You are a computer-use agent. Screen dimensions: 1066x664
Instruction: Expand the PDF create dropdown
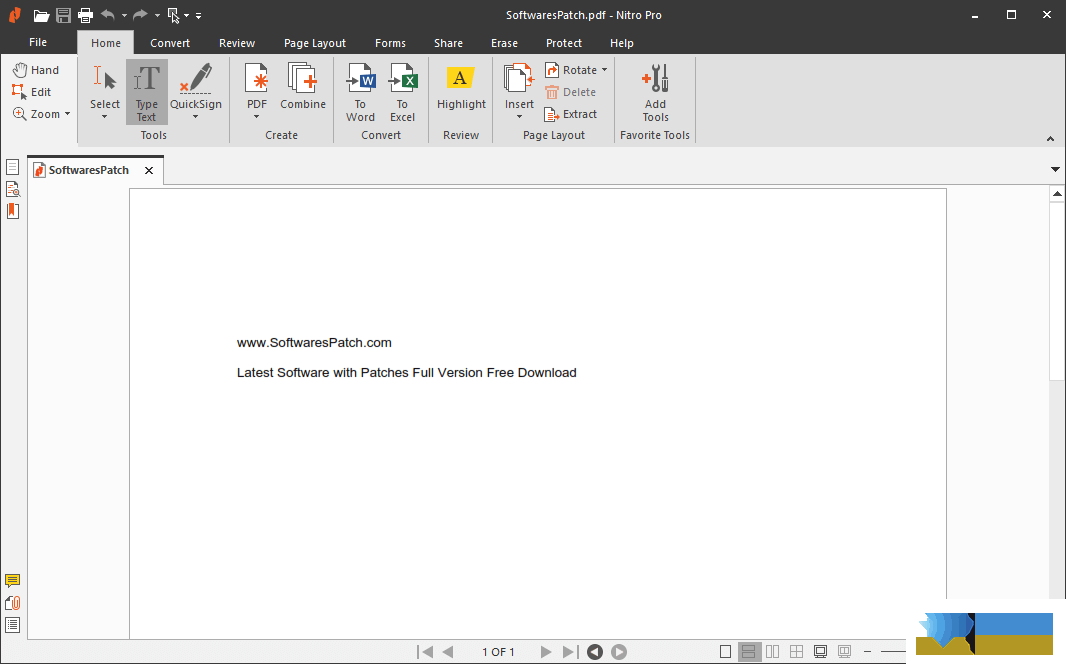(x=257, y=117)
